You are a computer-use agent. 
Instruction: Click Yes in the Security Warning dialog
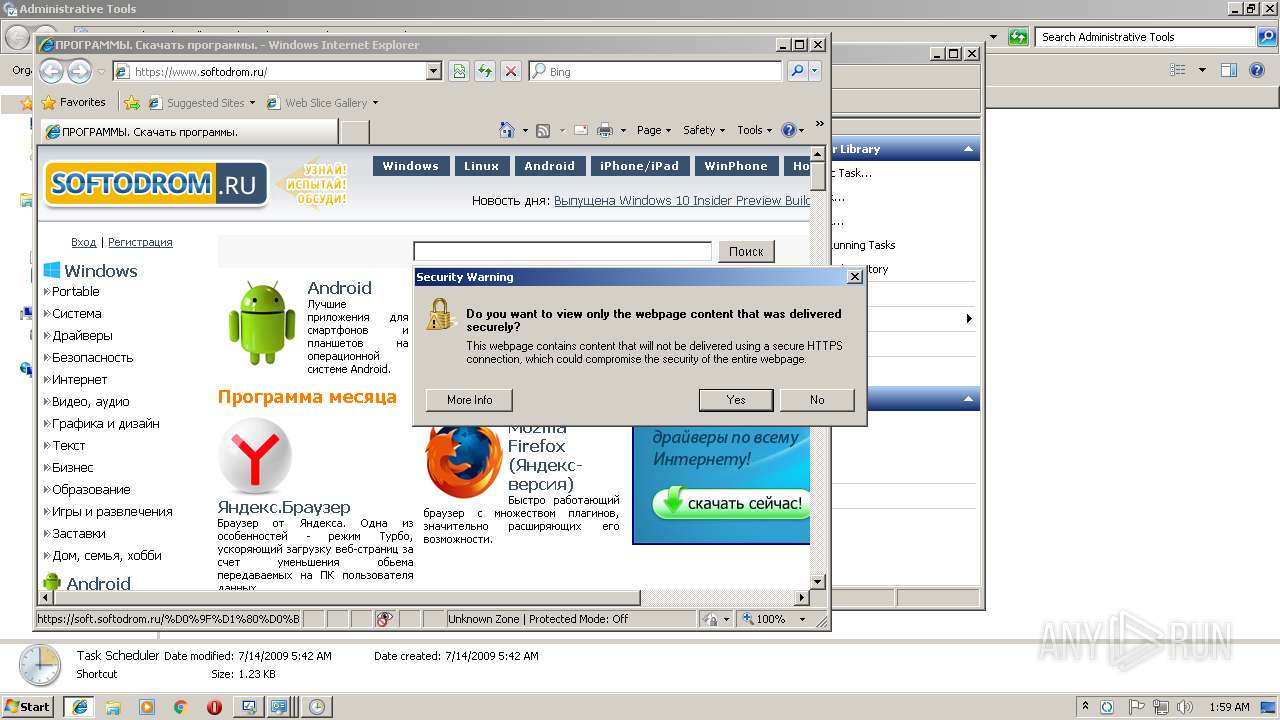pyautogui.click(x=736, y=400)
